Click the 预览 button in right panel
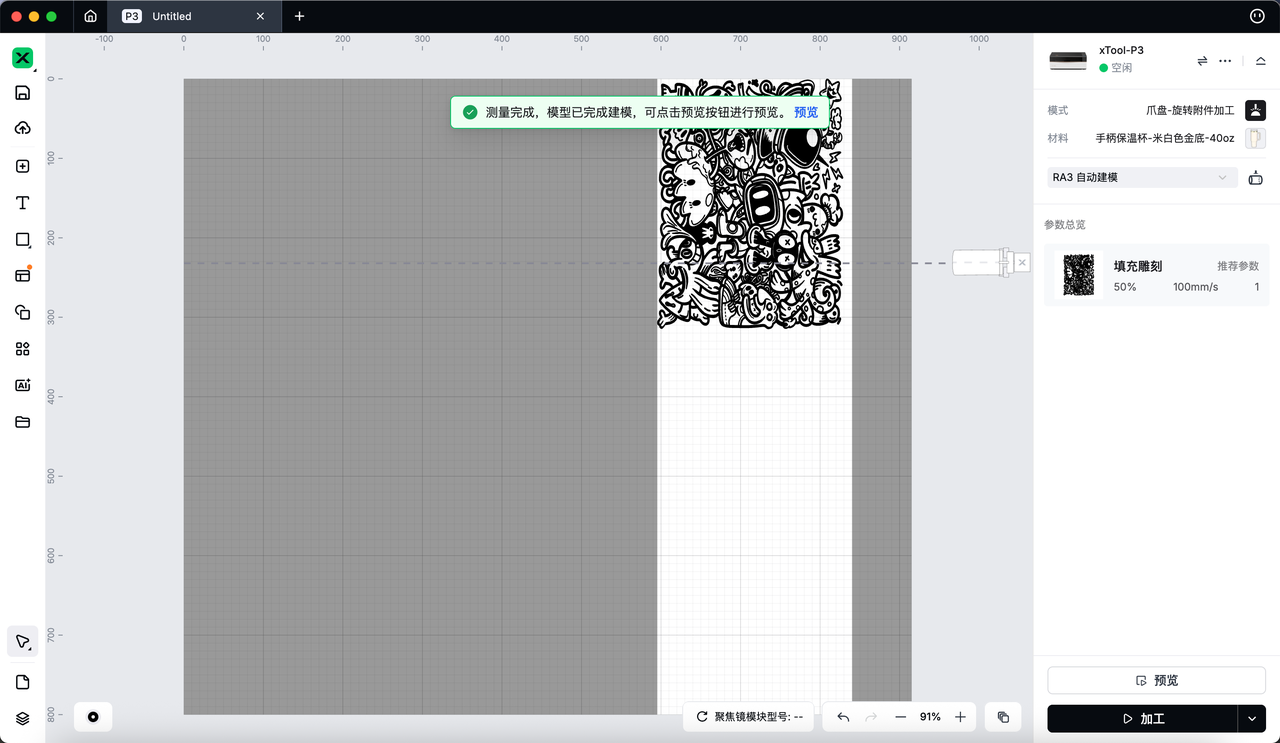1280x743 pixels. (1156, 680)
